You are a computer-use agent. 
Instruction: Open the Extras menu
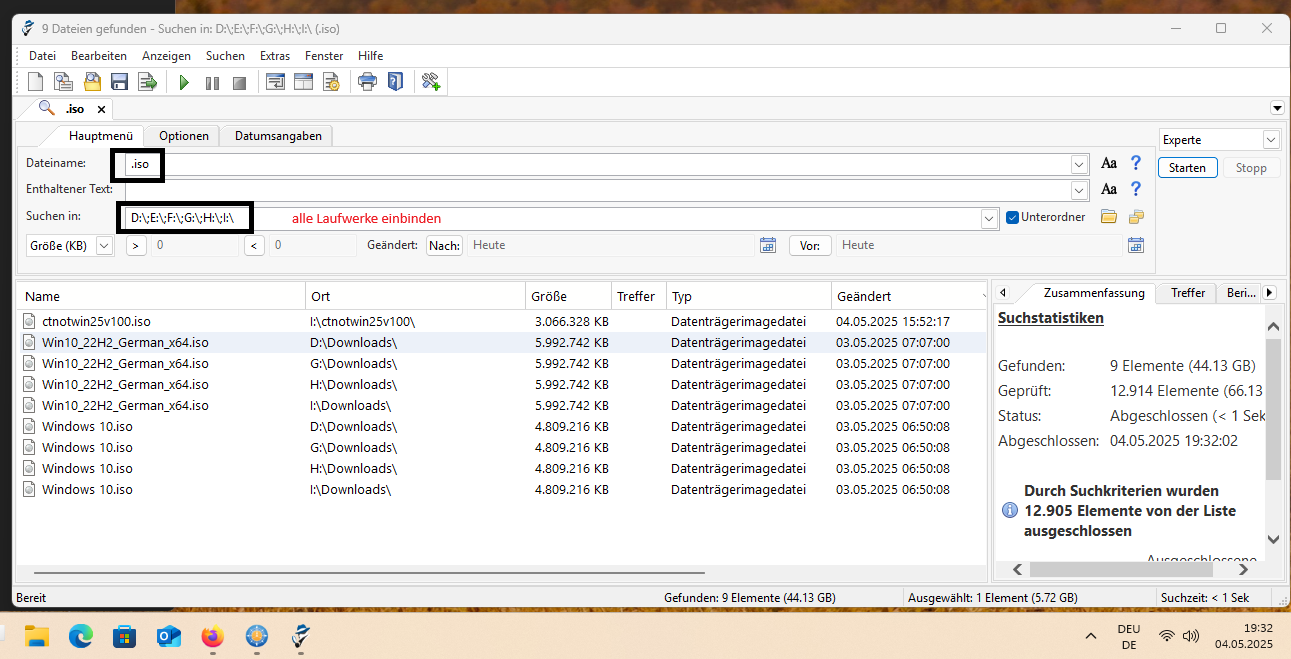(x=275, y=56)
